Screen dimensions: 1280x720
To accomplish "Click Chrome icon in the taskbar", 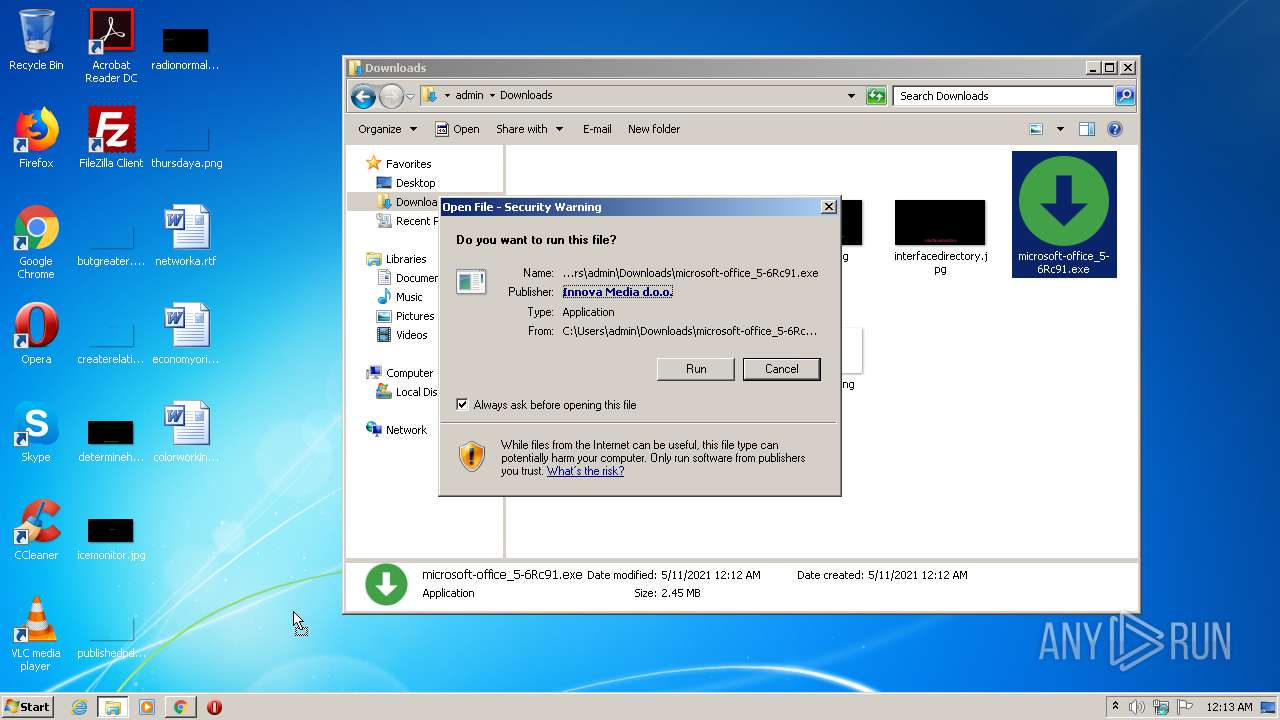I will coord(180,707).
